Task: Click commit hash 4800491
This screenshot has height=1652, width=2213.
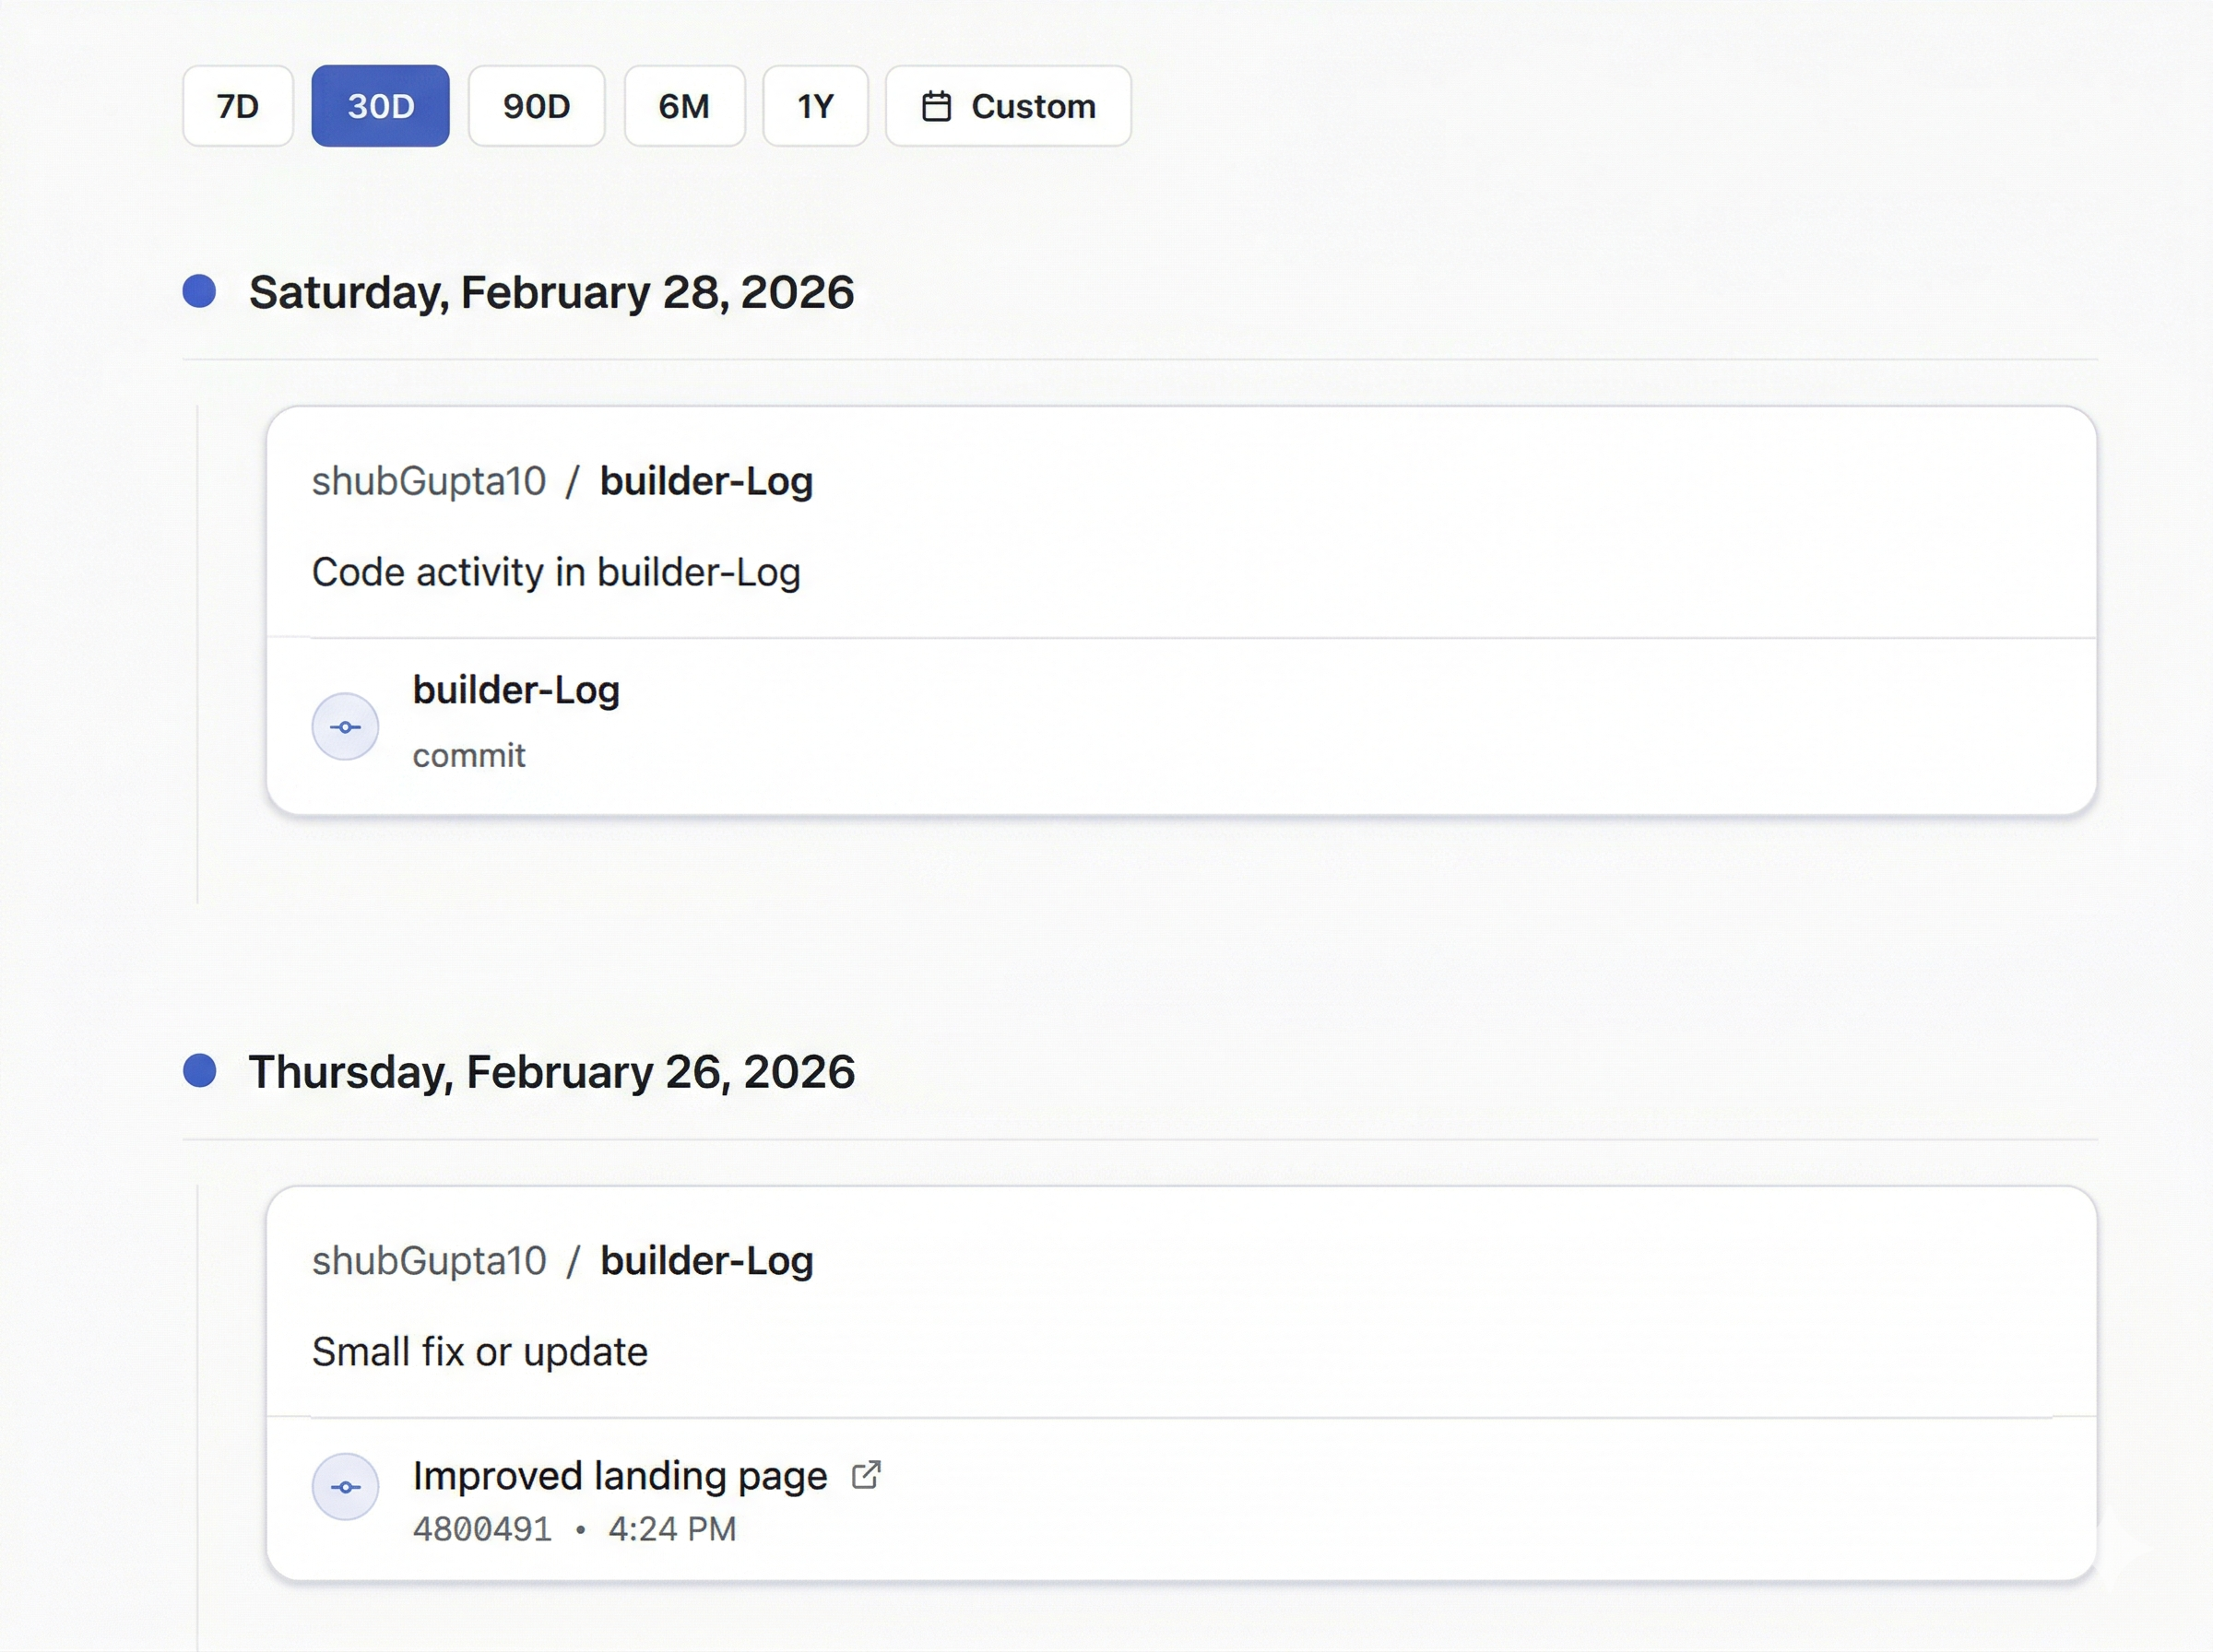Action: 484,1528
